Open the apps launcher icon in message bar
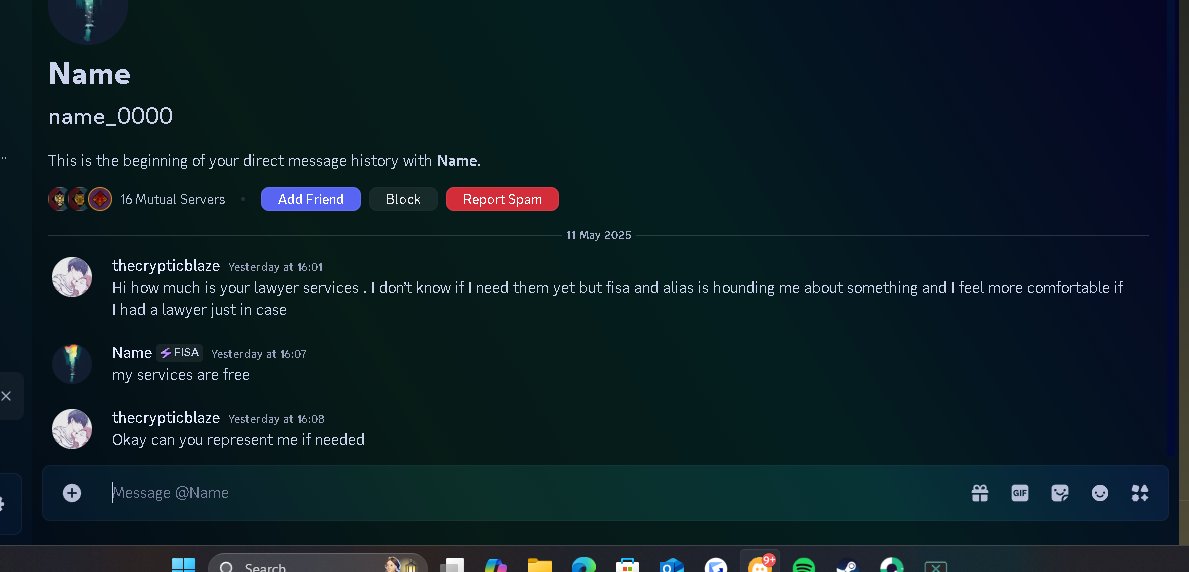1189x572 pixels. click(1140, 493)
